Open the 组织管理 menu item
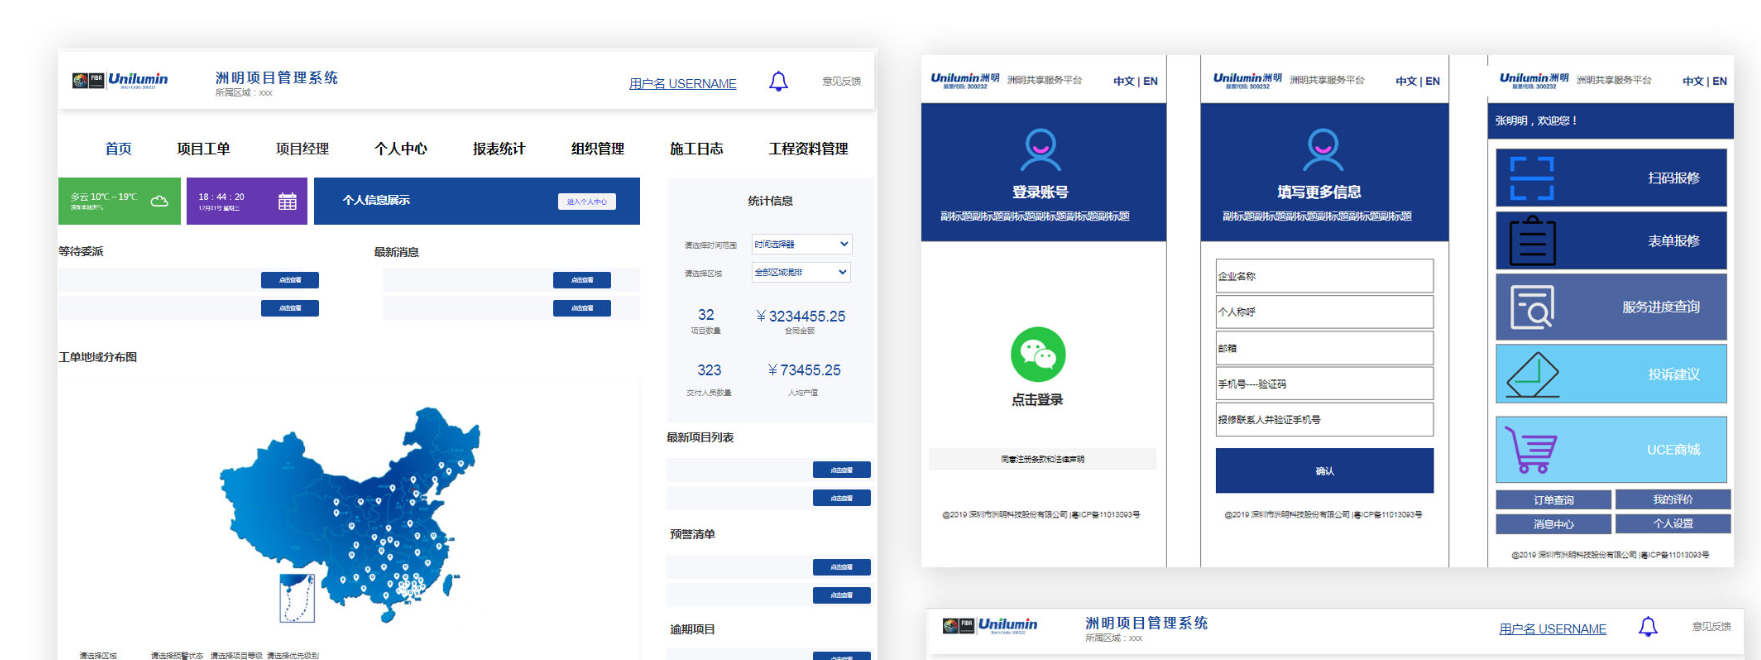The image size is (1761, 660). click(597, 149)
